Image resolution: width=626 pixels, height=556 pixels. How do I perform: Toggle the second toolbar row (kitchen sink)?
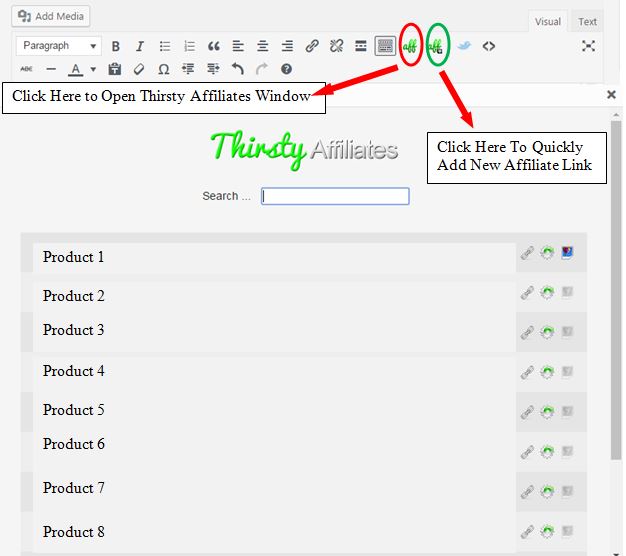point(385,46)
